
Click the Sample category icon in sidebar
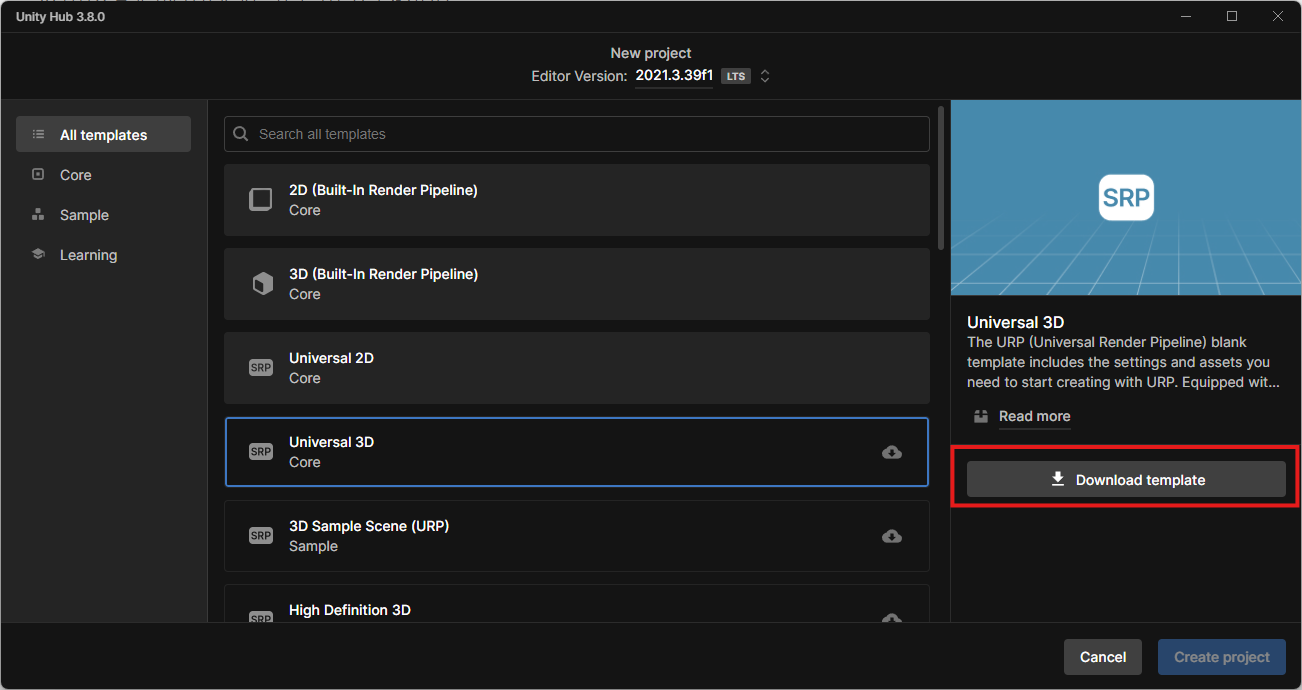pos(38,214)
